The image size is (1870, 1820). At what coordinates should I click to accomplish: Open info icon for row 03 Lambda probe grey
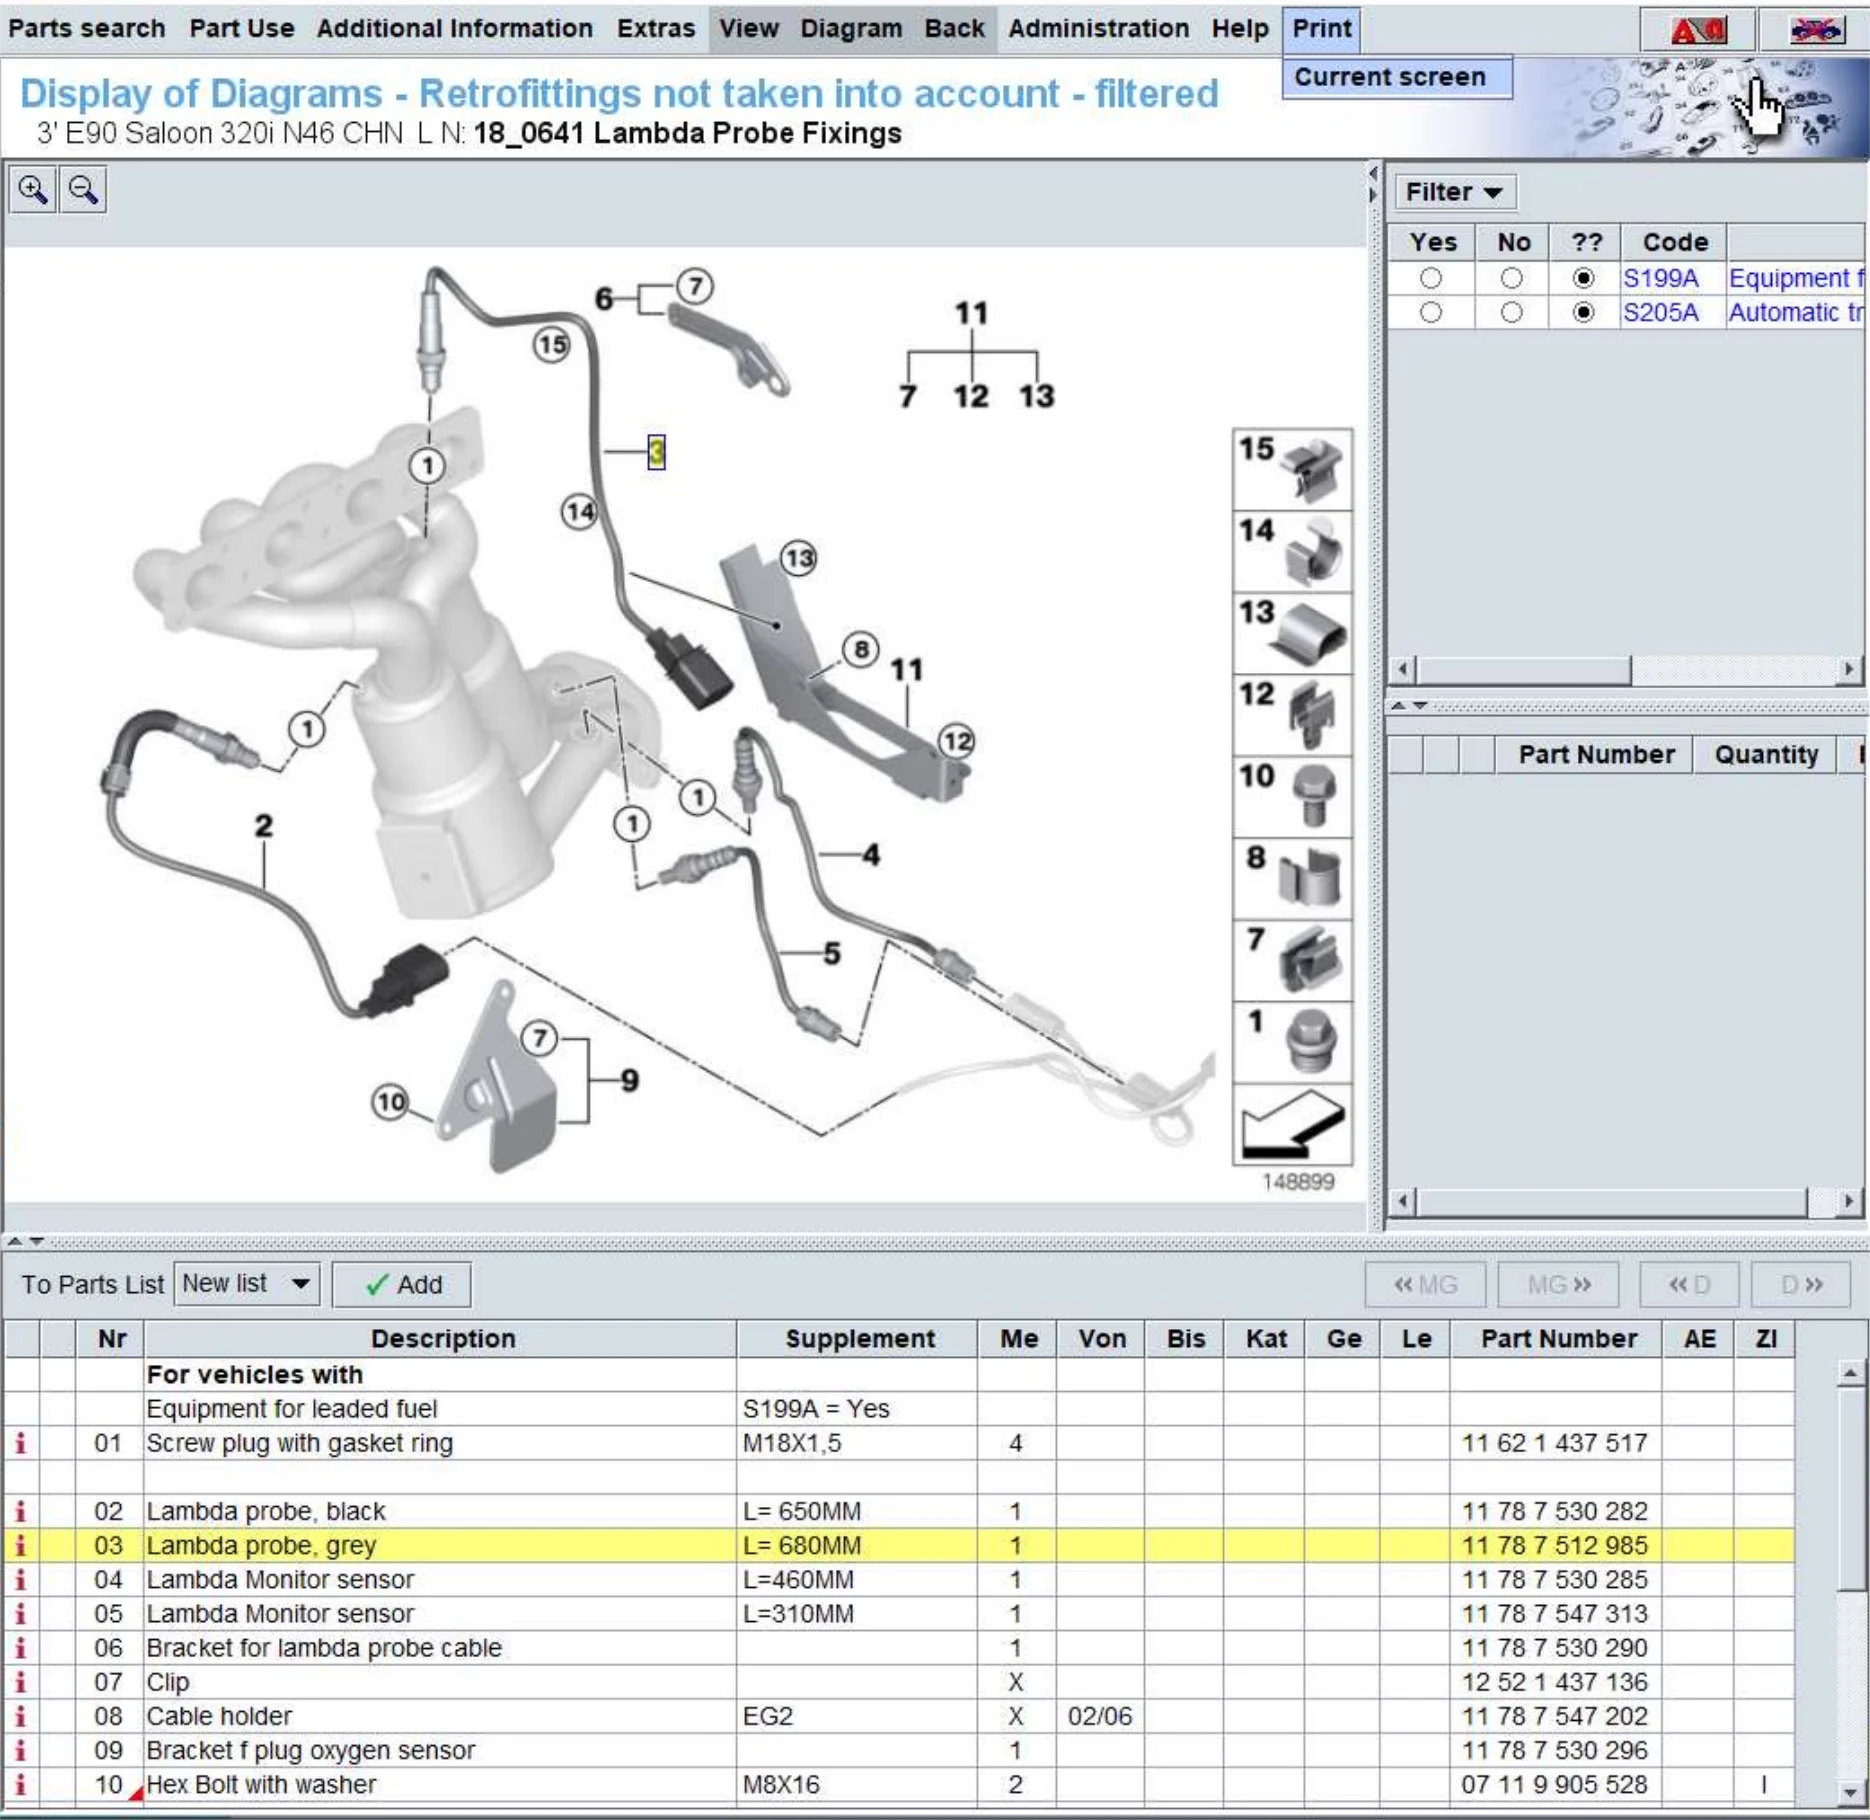click(20, 1546)
